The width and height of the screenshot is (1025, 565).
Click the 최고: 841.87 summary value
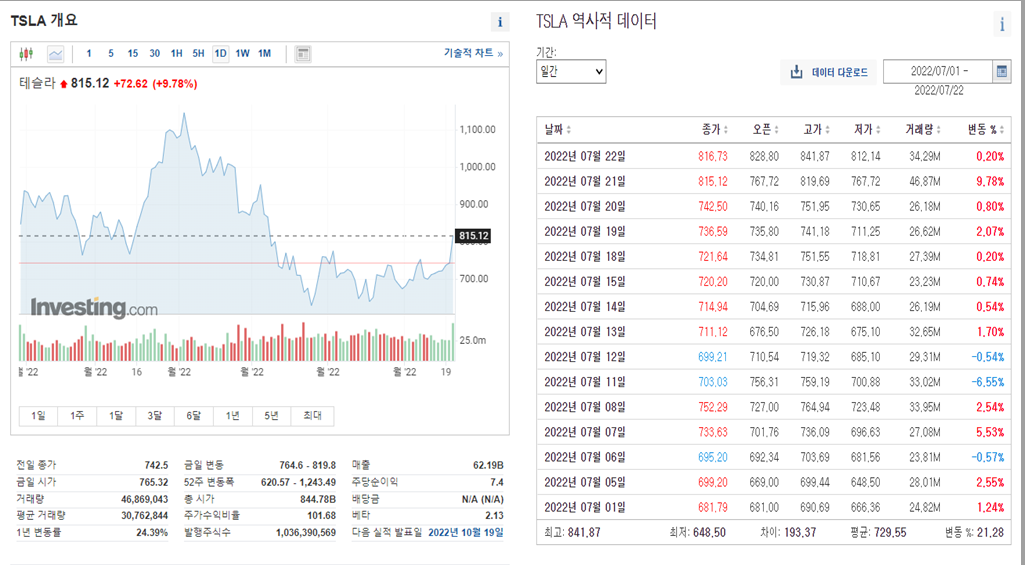573,532
